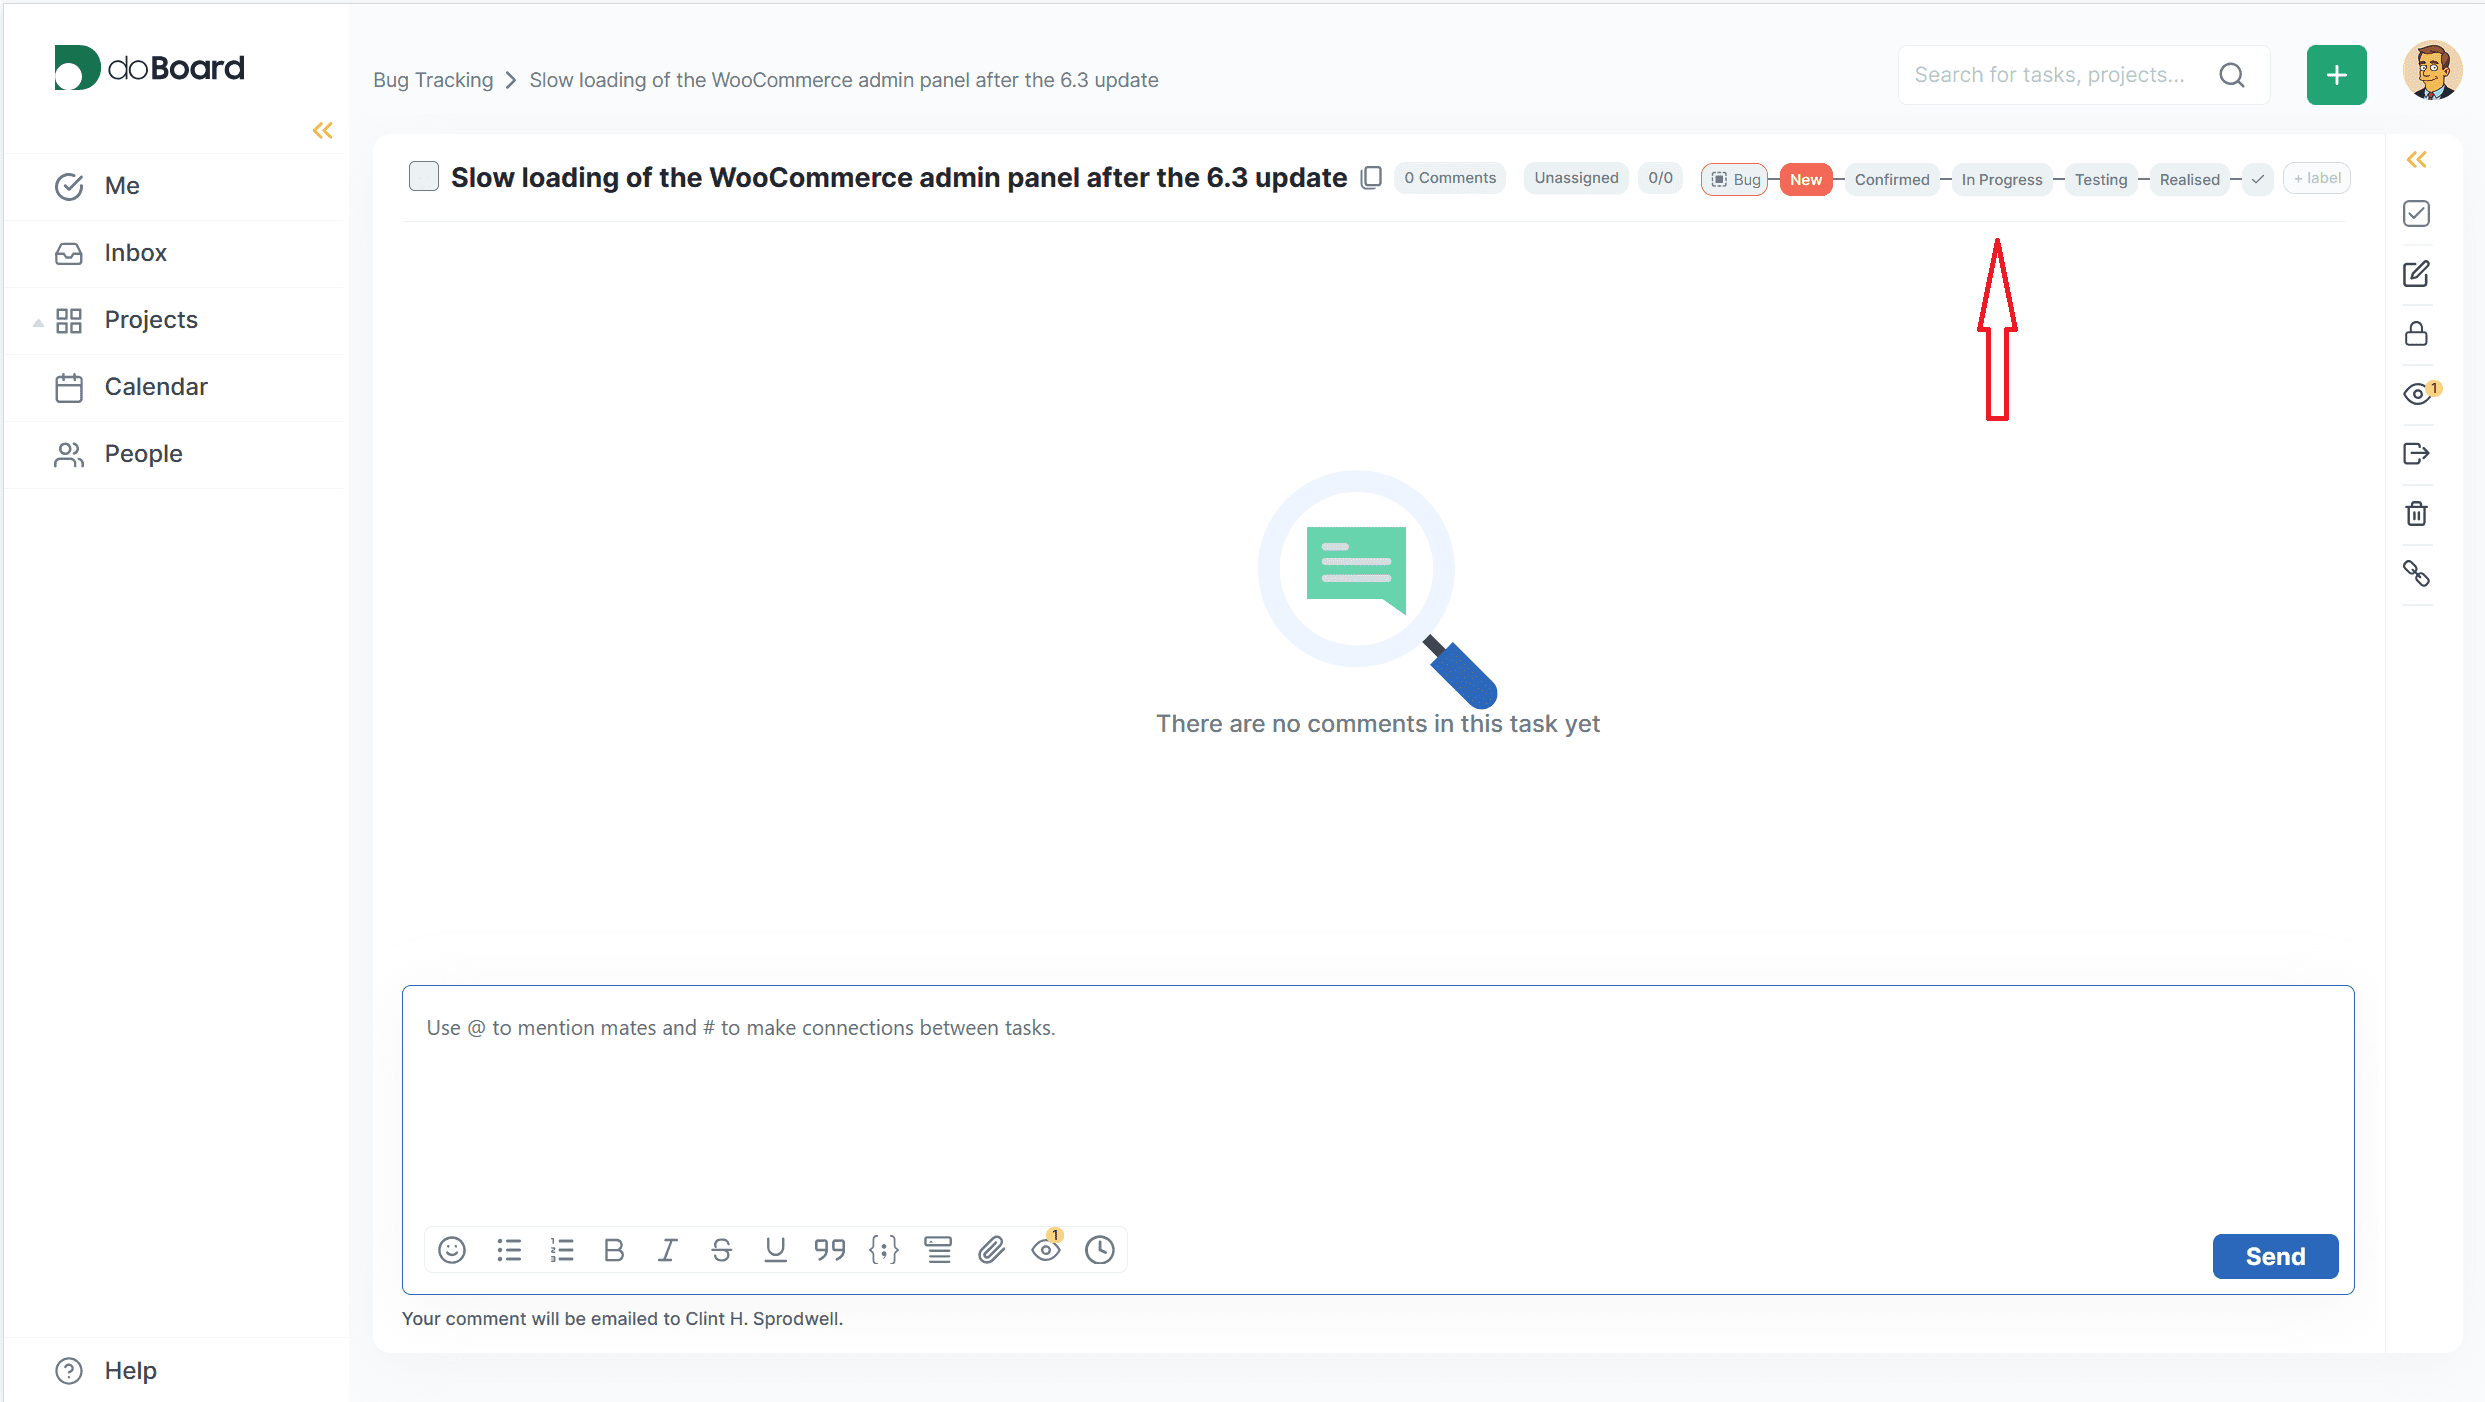Toggle watchers eye icon in right sidebar

pyautogui.click(x=2416, y=394)
